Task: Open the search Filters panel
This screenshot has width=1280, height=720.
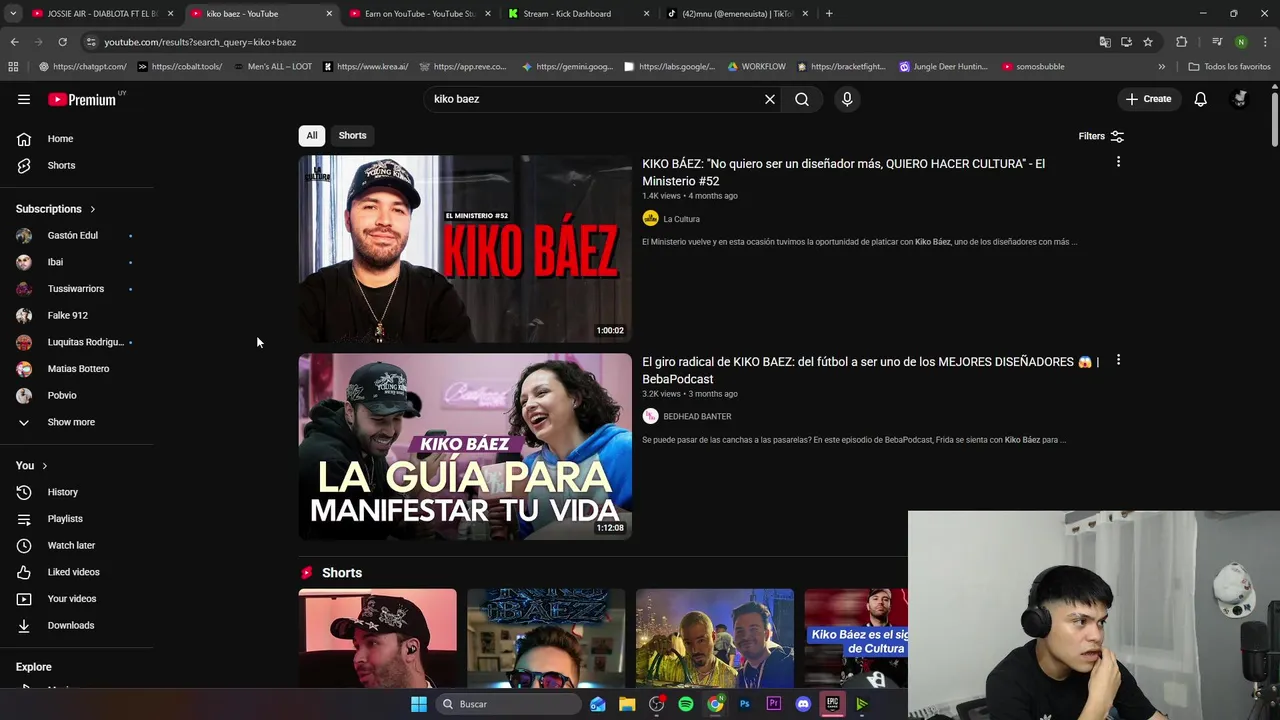Action: [1101, 136]
